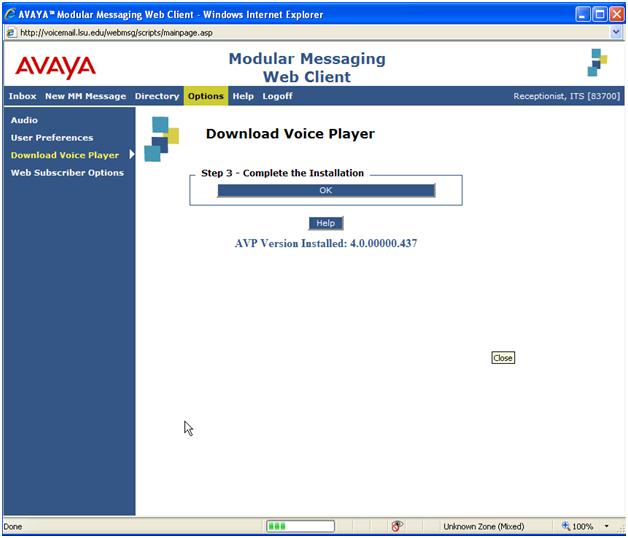Viewport: 628px width, 538px height.
Task: Open Web Subscriber Options
Action: [67, 173]
